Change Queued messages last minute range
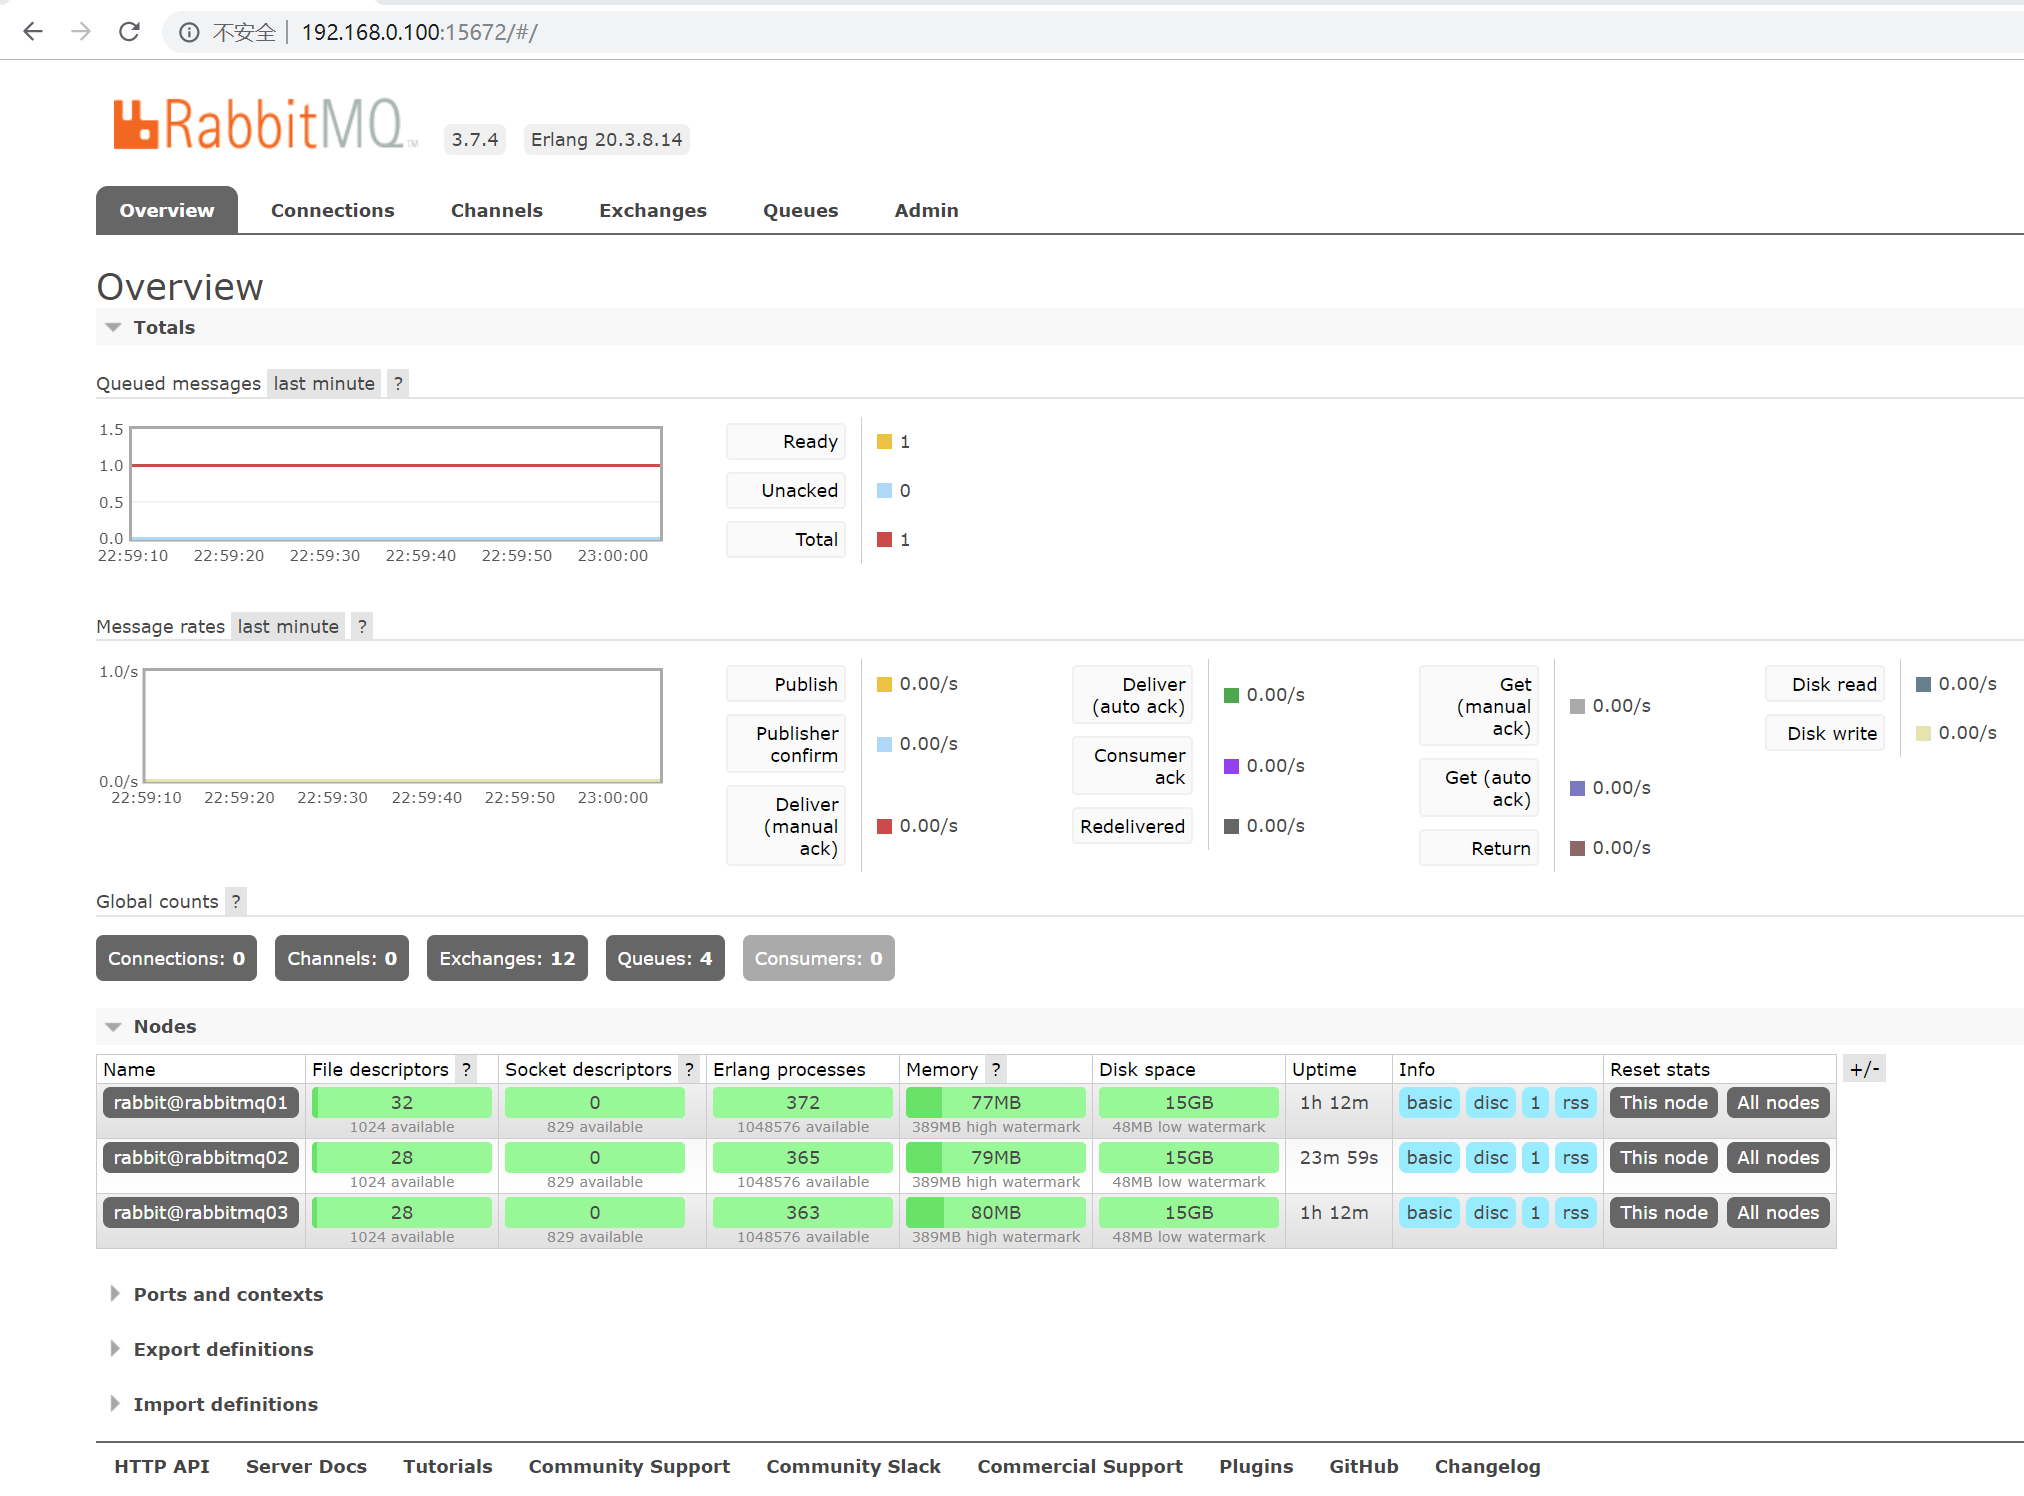Viewport: 2024px width, 1496px height. 324,383
